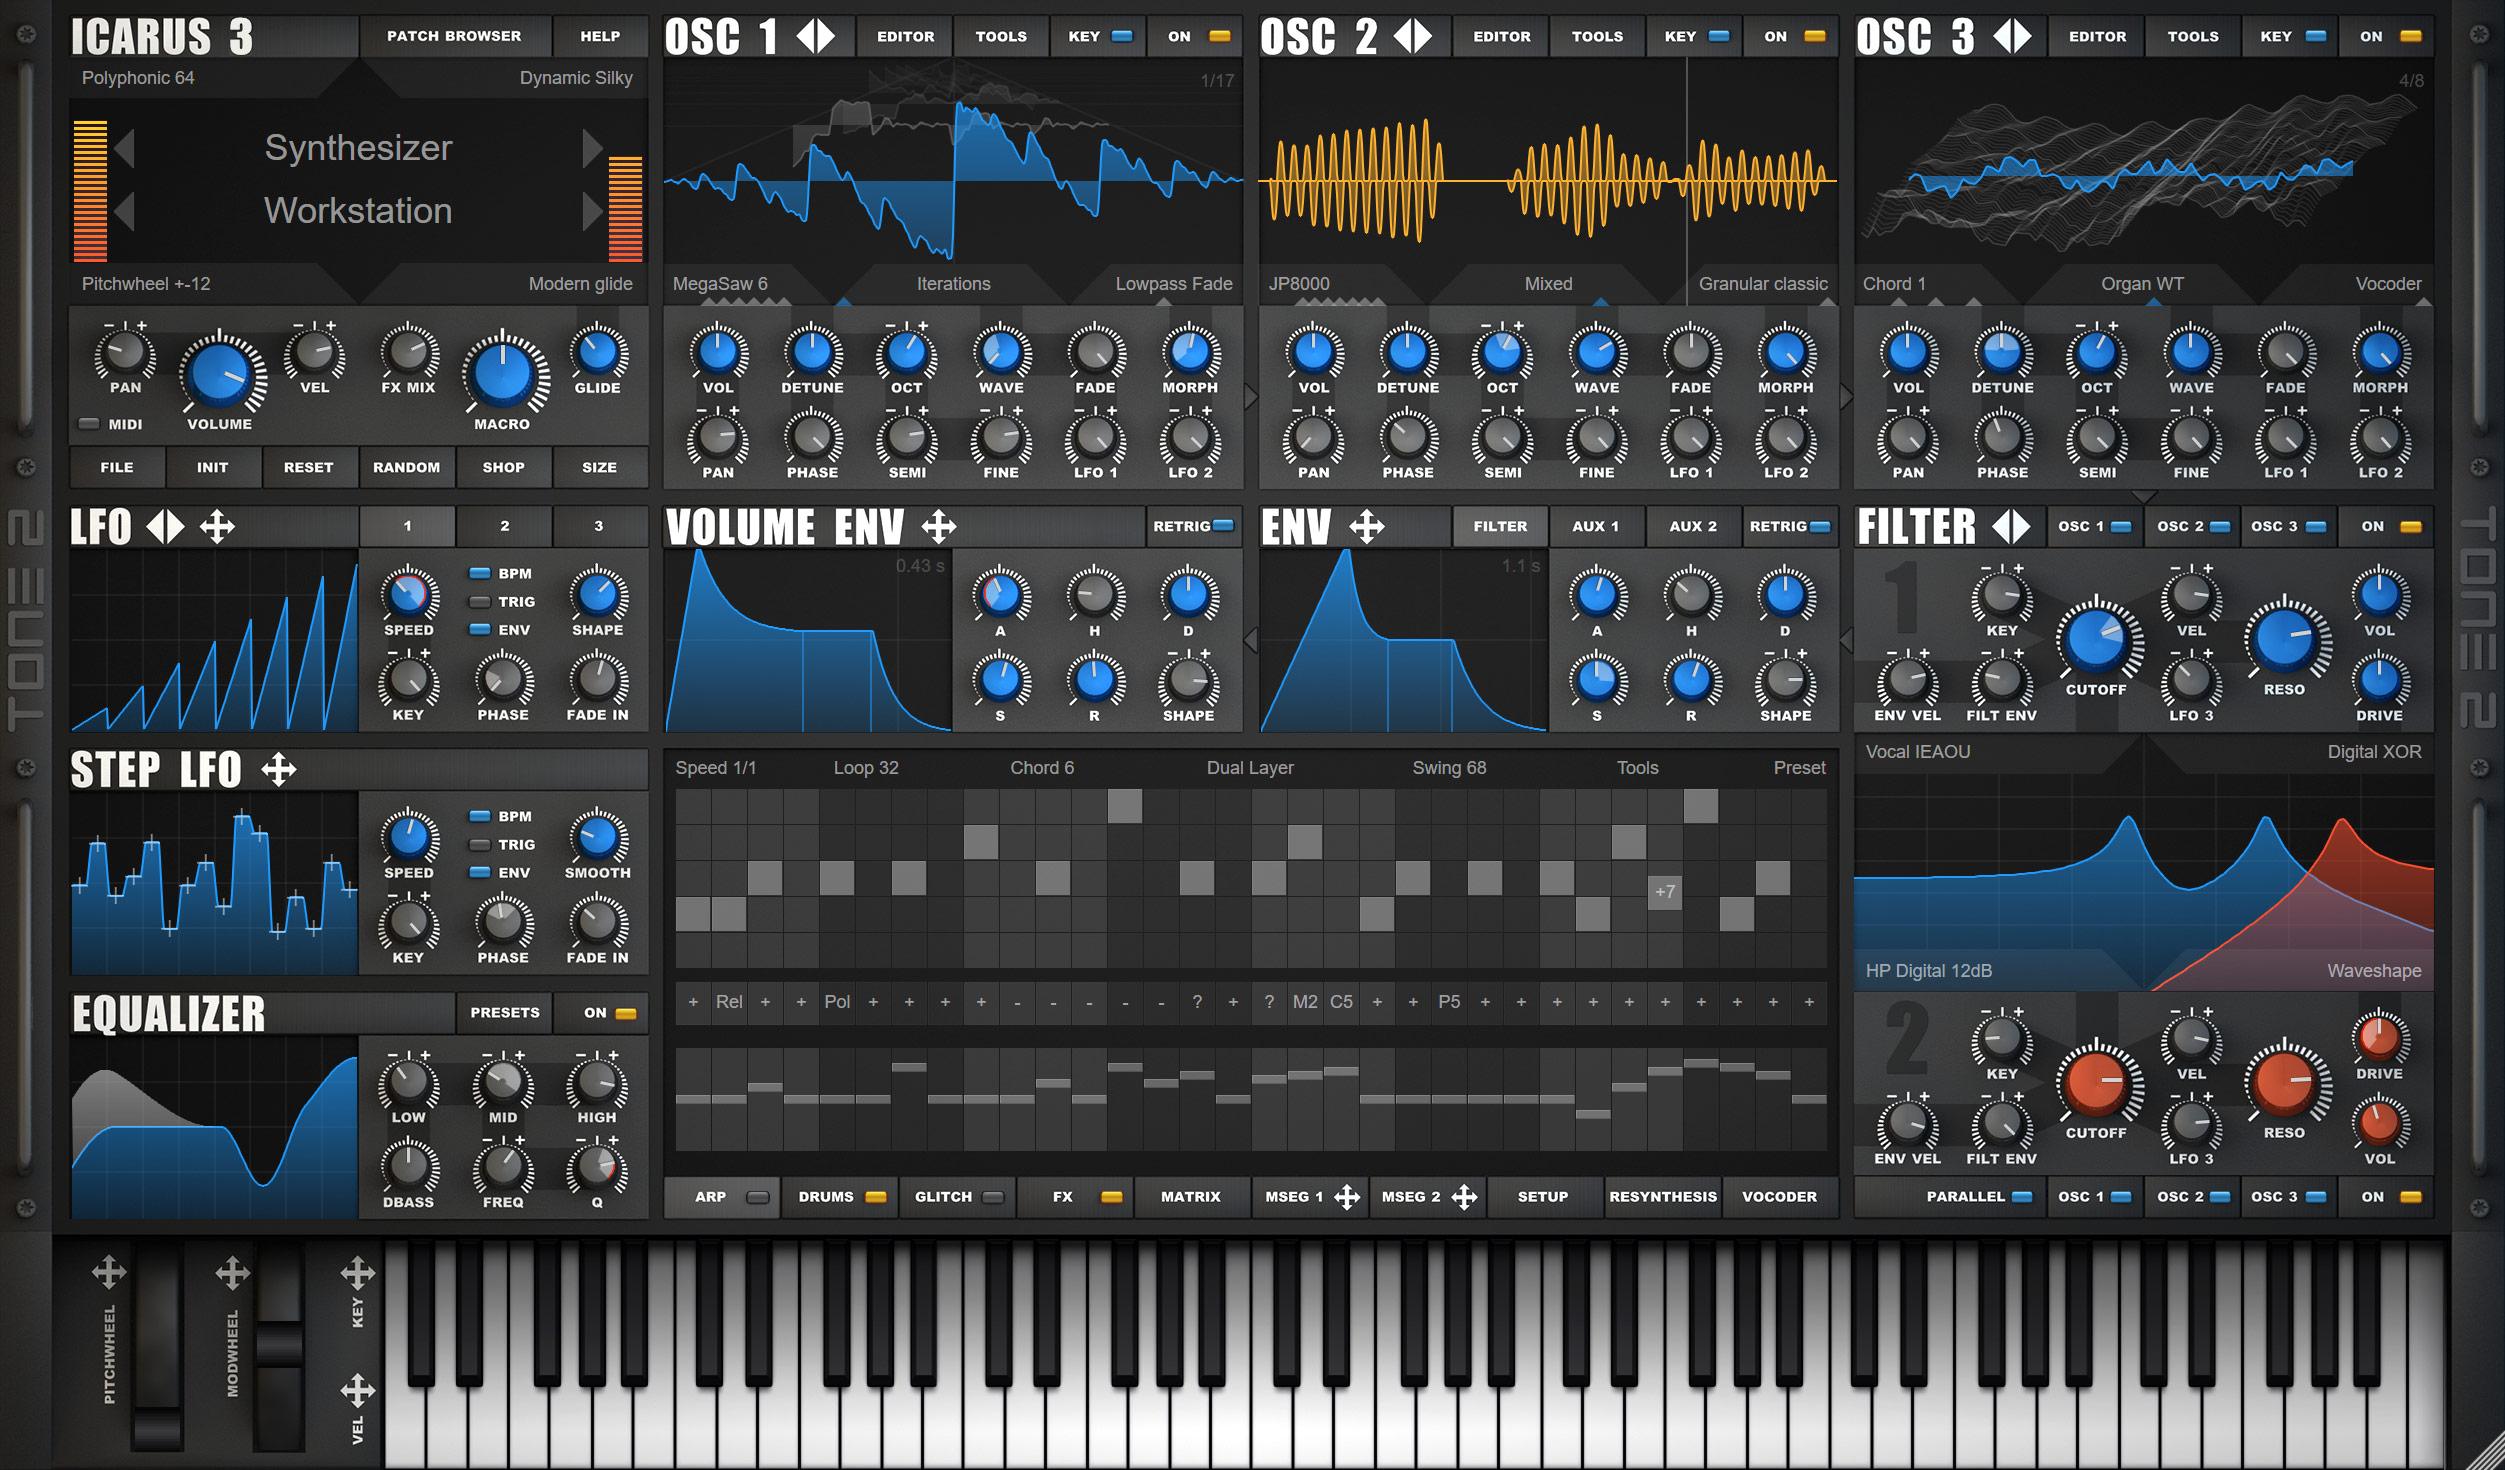
Task: Click the arrow between Volume Env and ENV
Action: [x=1250, y=640]
